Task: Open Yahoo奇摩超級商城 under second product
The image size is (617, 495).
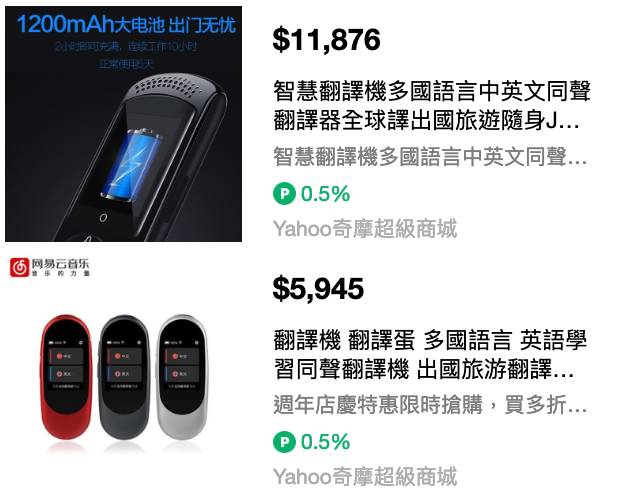Action: point(365,477)
